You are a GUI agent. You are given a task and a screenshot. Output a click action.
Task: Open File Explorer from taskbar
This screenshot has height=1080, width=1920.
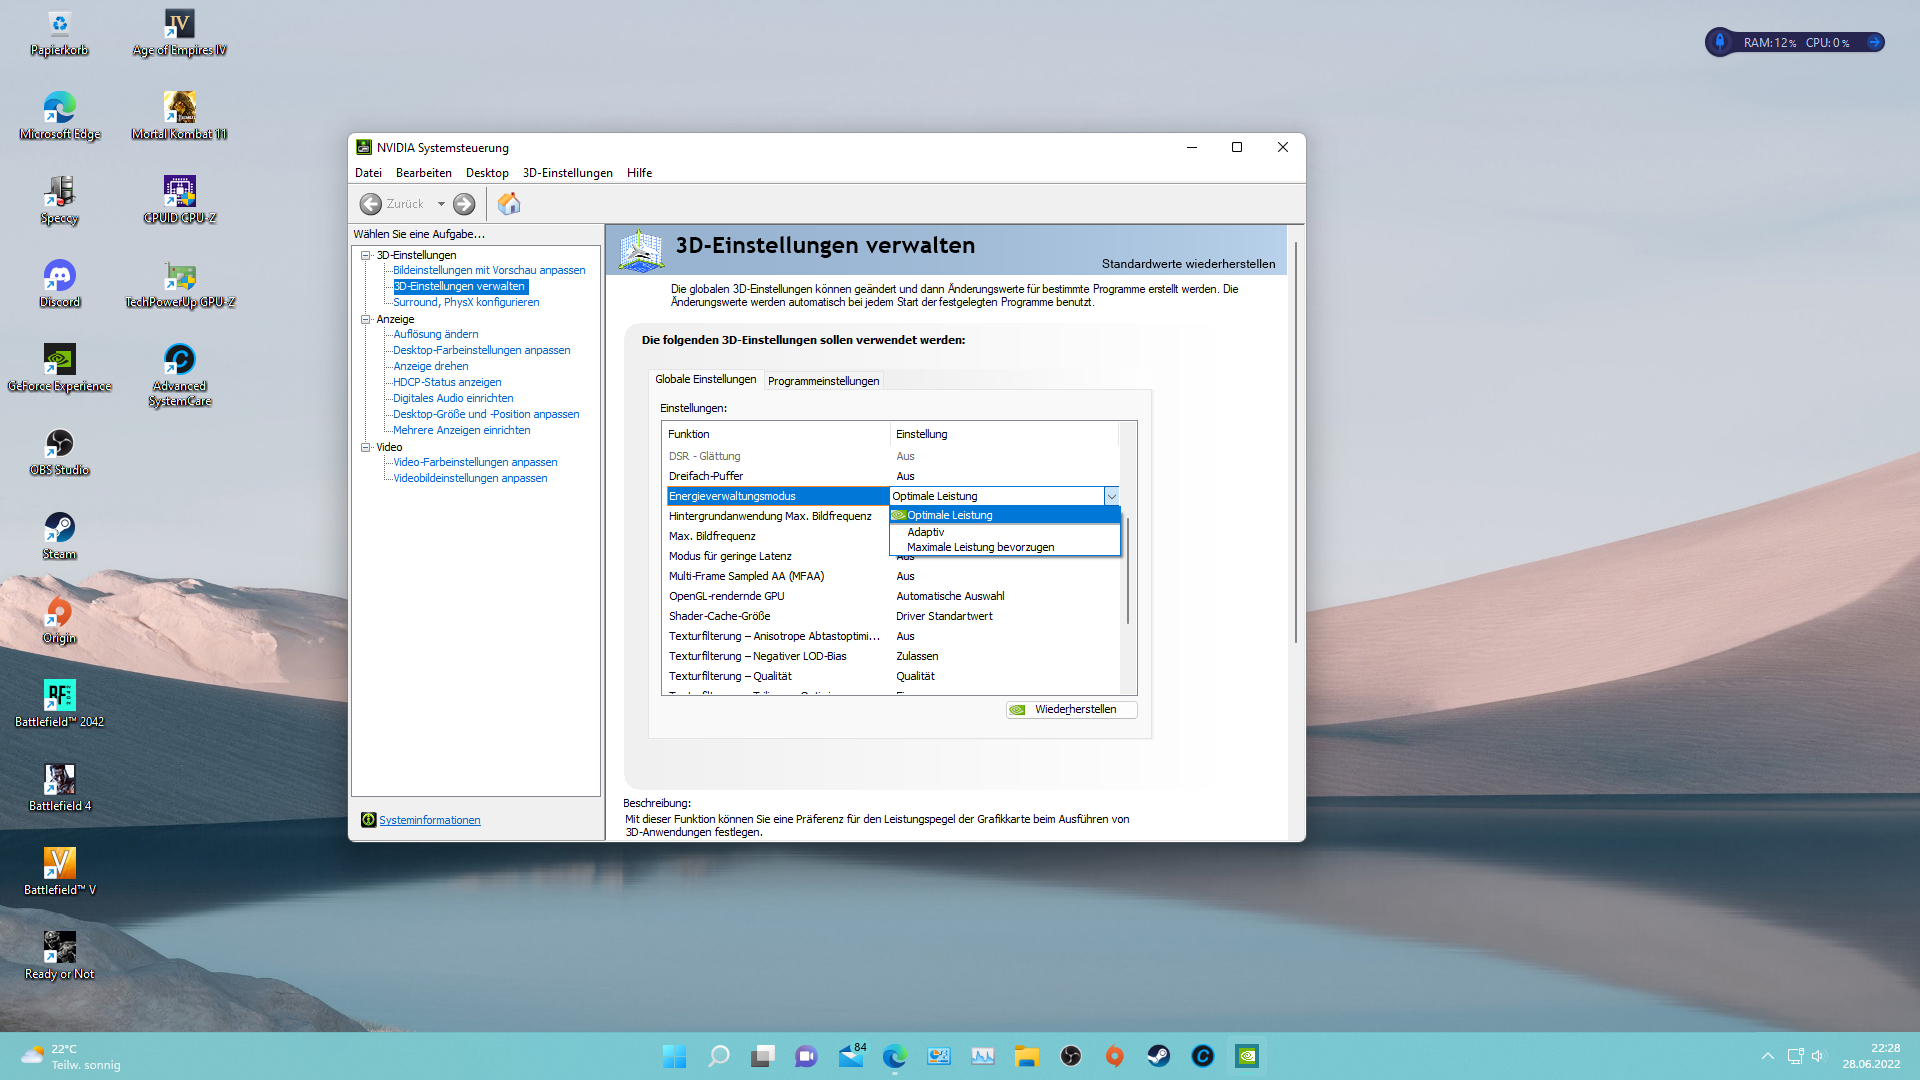1027,1056
